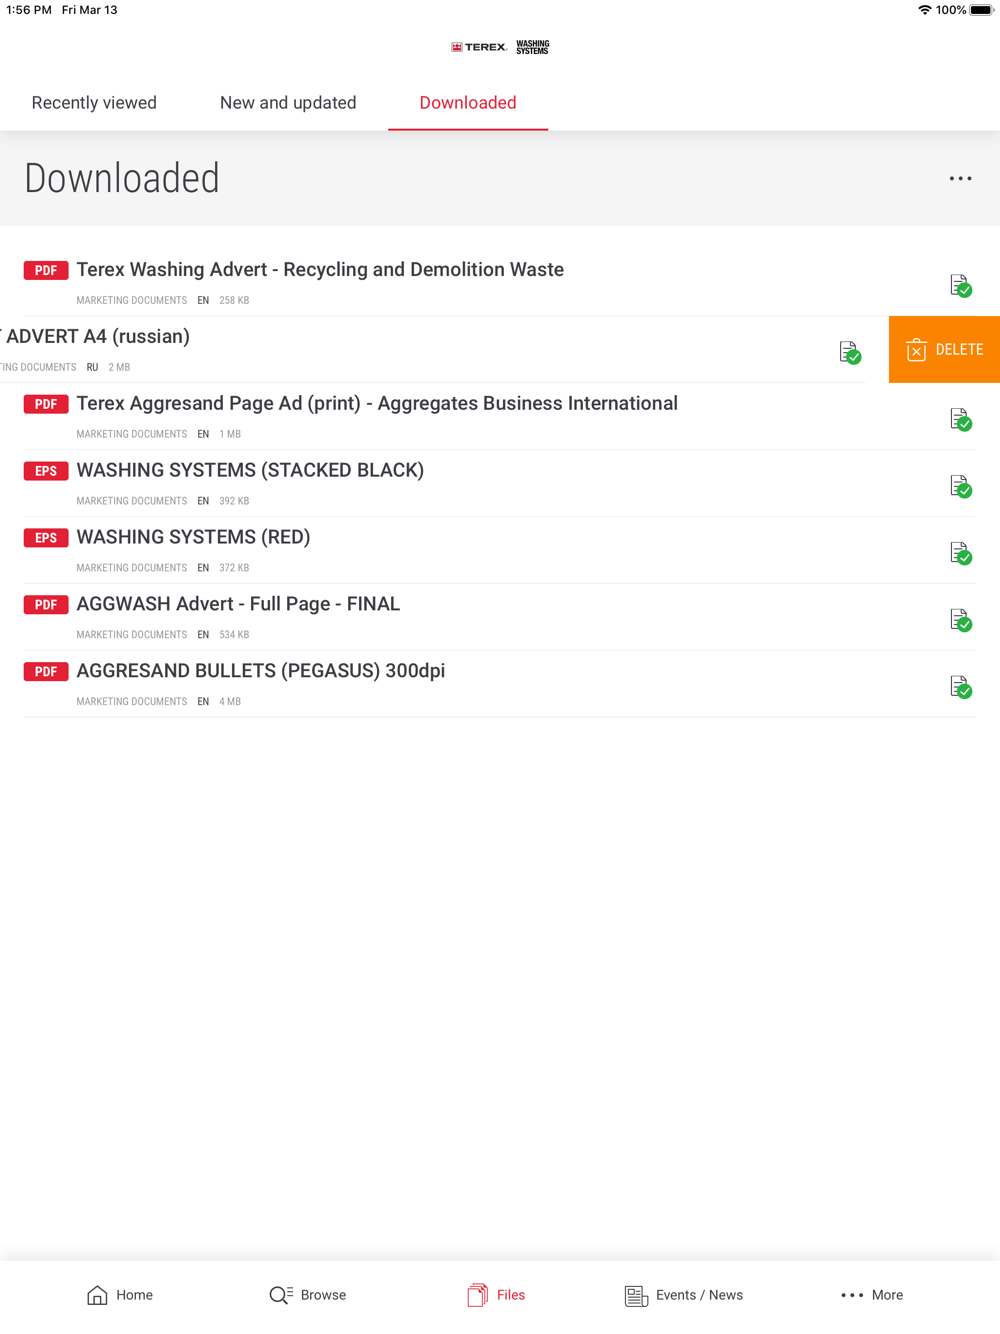Viewport: 1000px width, 1334px height.
Task: Tap downloaded icon for AGGWASH Advert Full Page
Action: point(960,621)
